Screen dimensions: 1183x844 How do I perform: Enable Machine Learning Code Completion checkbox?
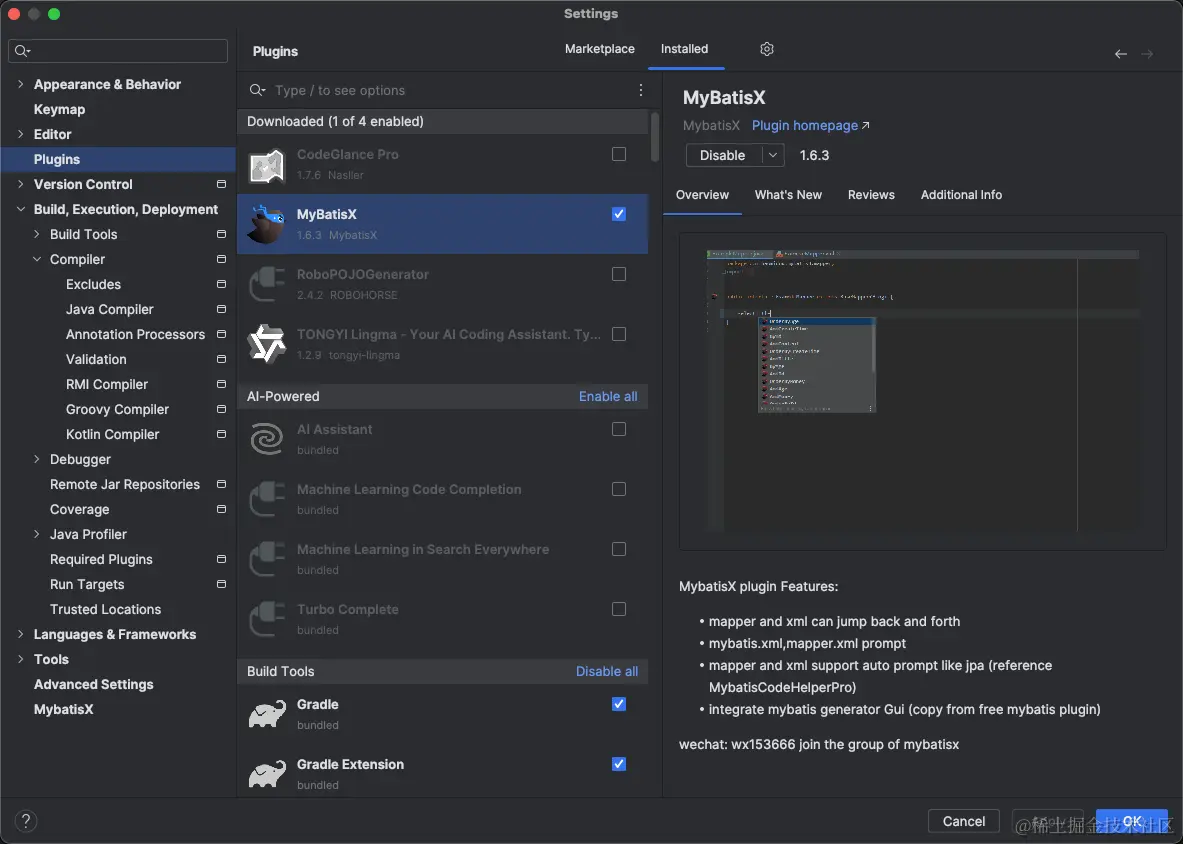click(619, 489)
